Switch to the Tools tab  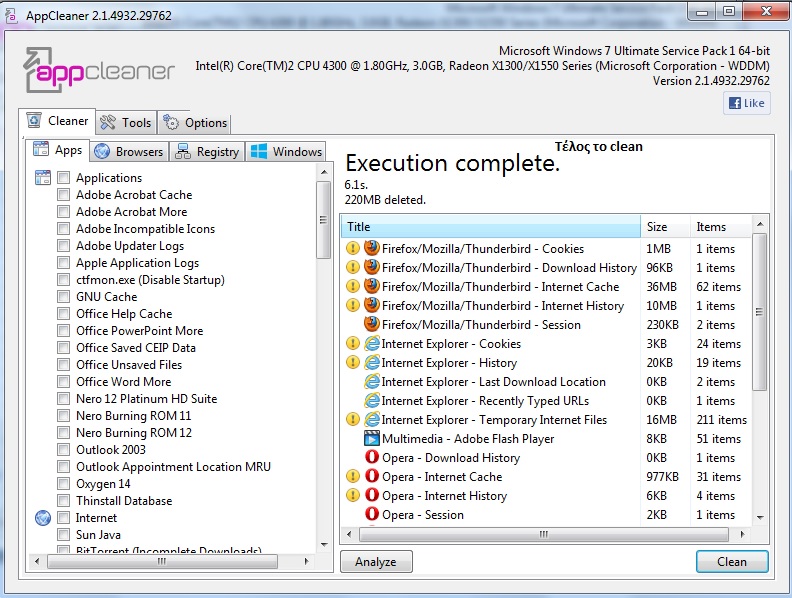[126, 122]
